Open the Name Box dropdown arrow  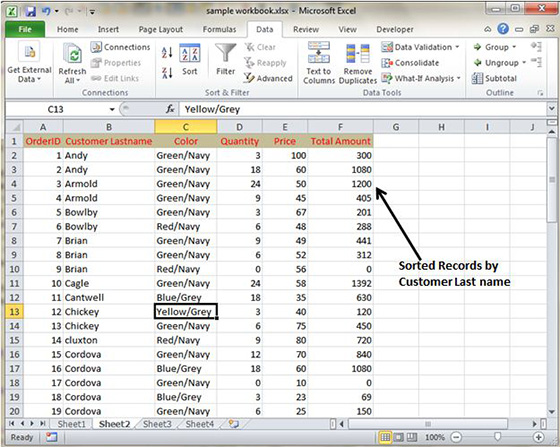click(112, 109)
